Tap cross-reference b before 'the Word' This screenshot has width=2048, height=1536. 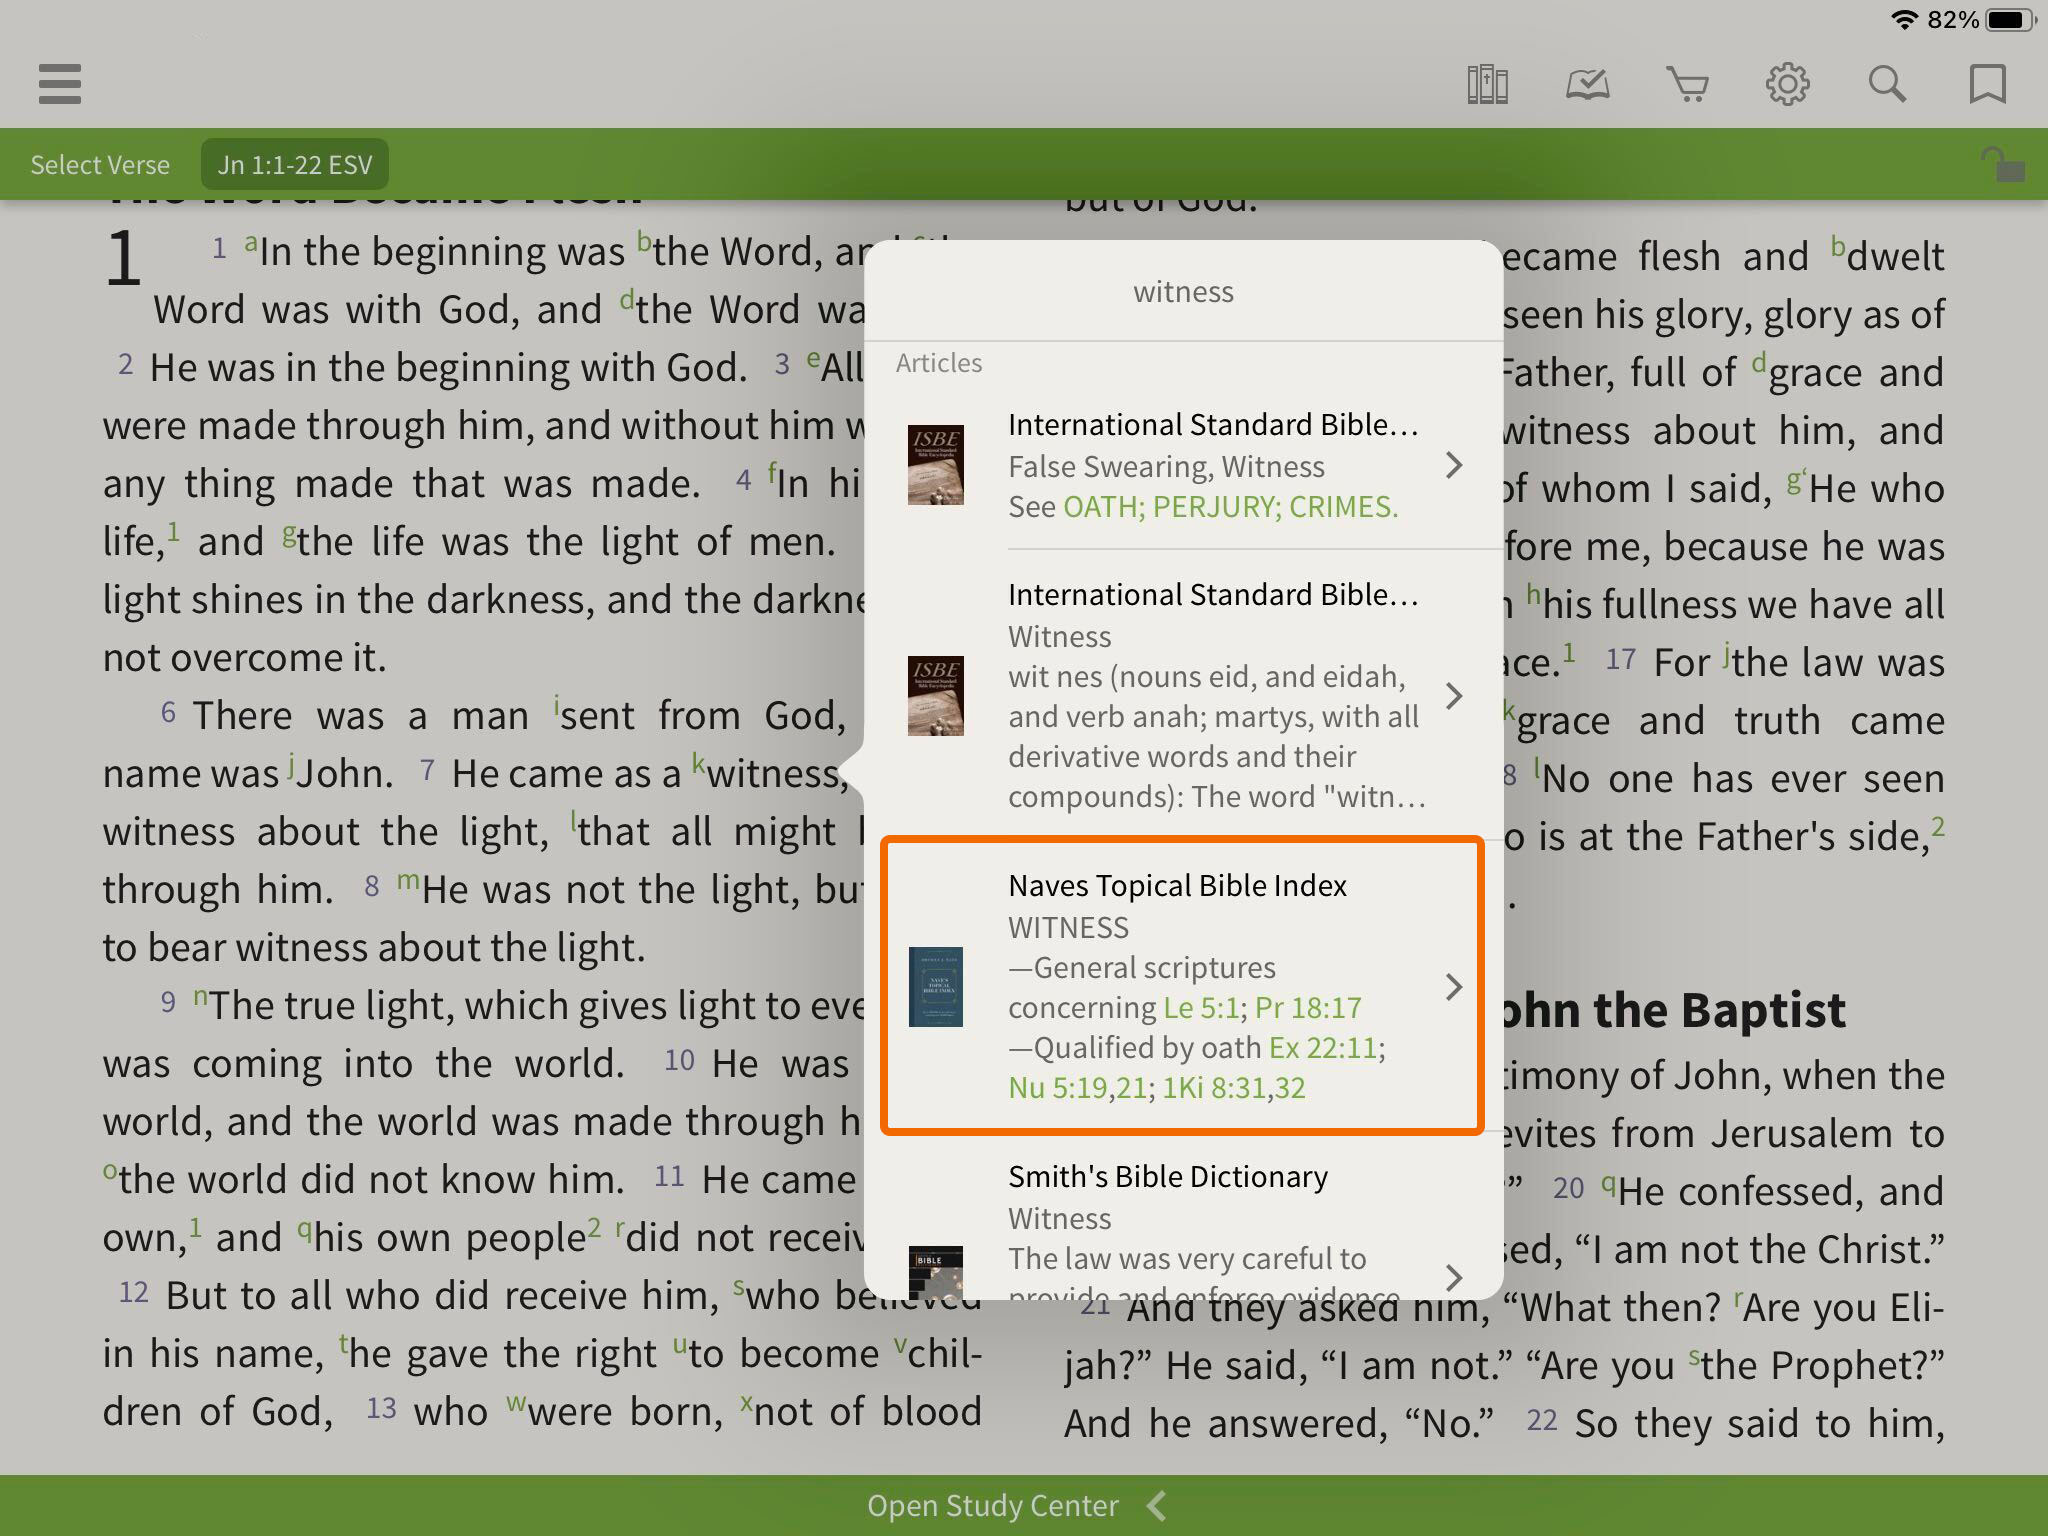pos(645,243)
